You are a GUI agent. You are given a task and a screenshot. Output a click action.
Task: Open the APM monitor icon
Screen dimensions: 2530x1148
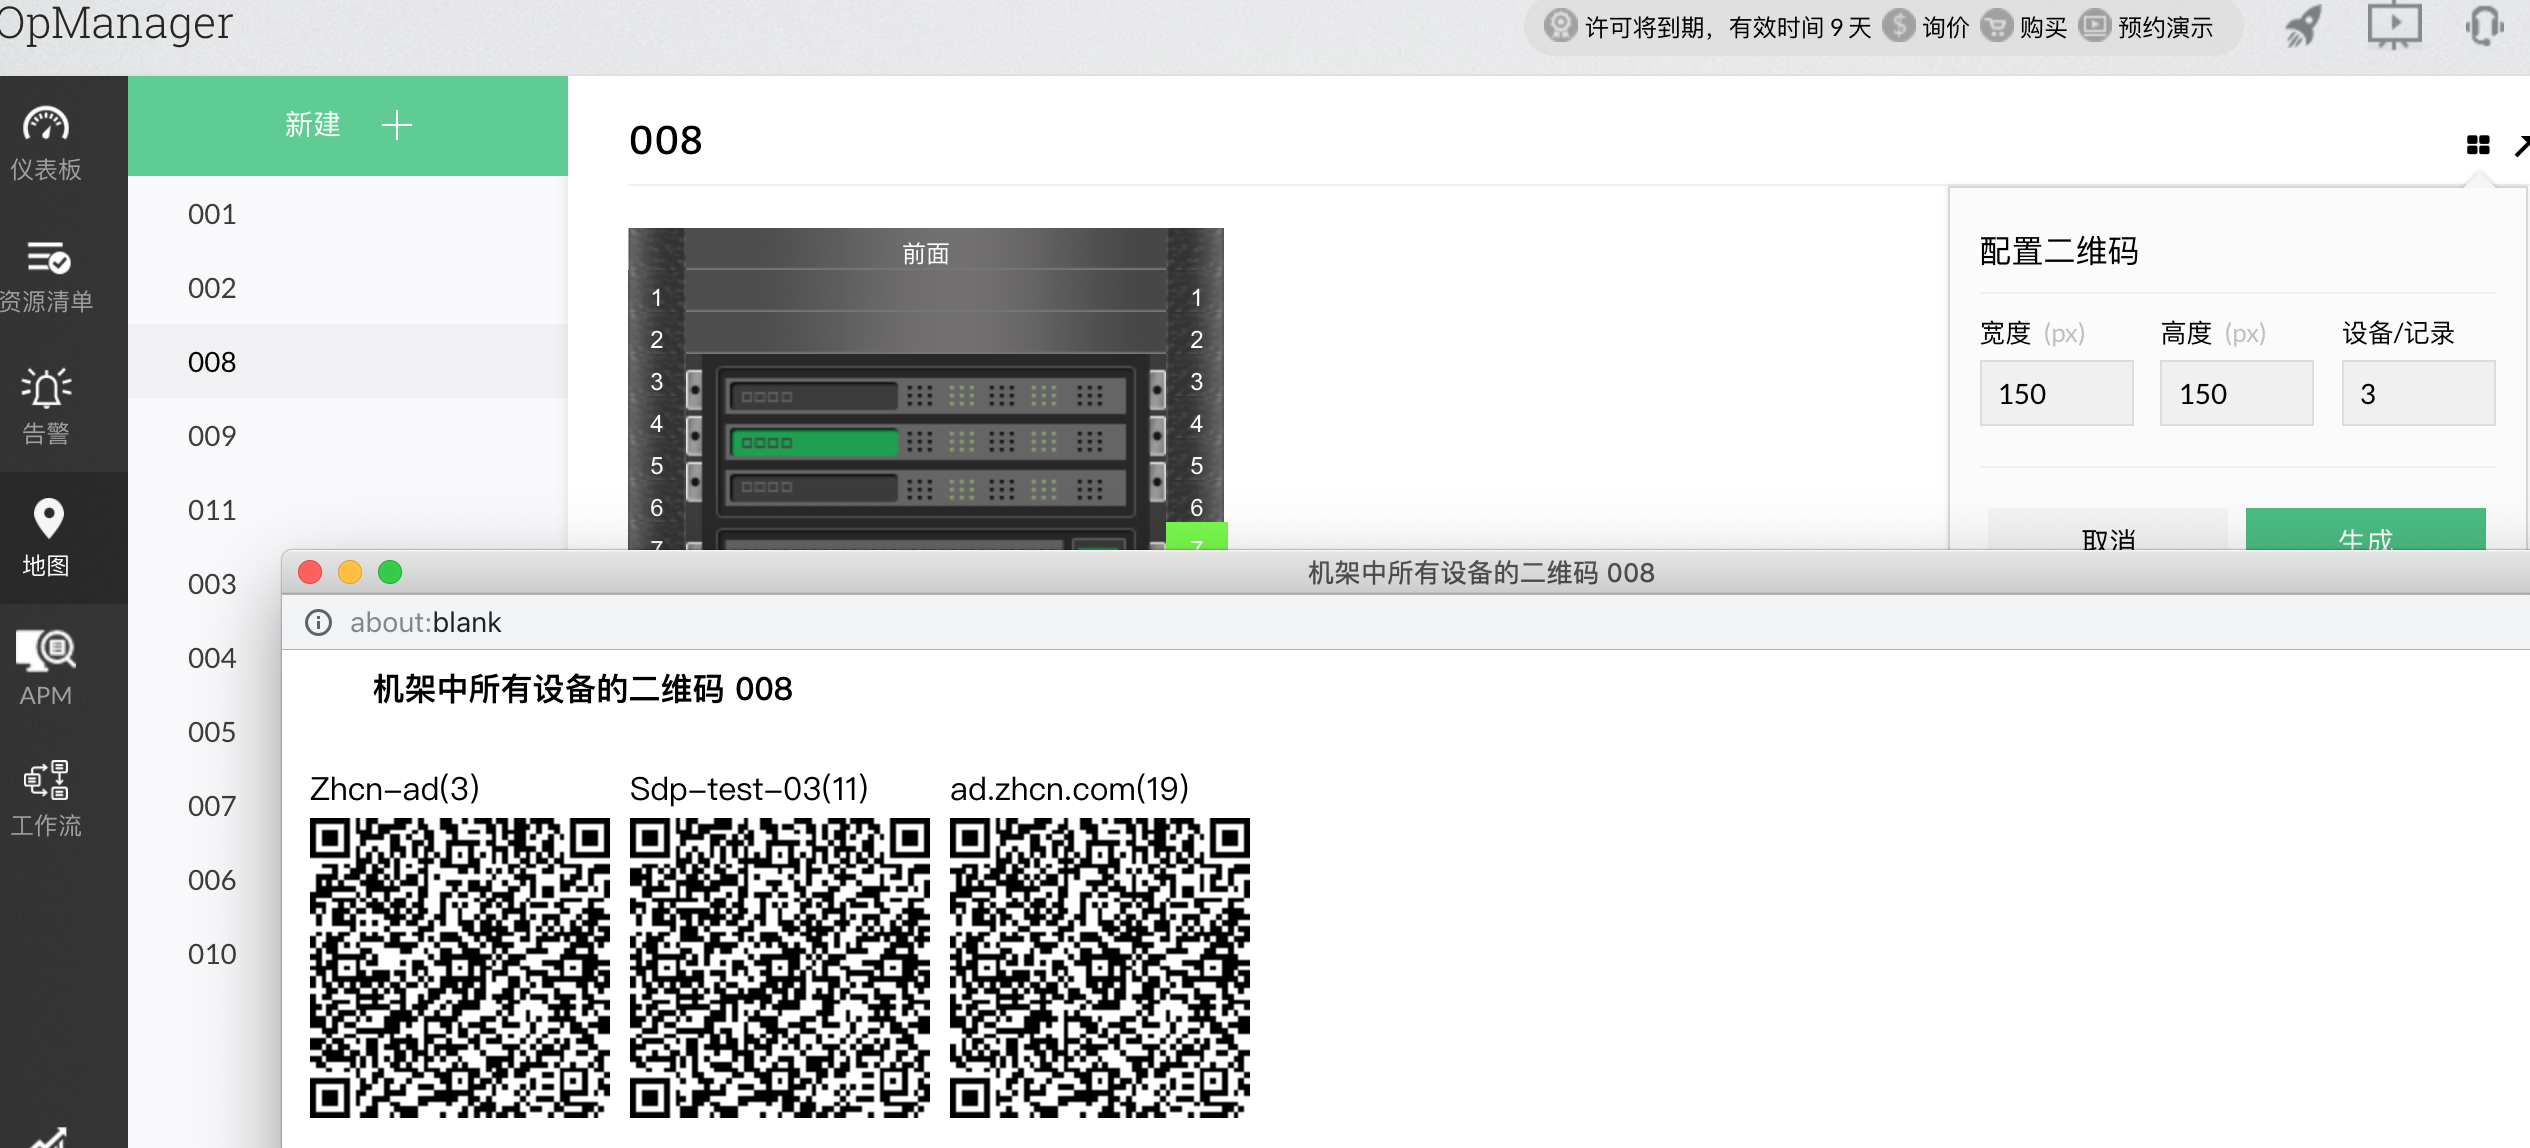[x=45, y=650]
